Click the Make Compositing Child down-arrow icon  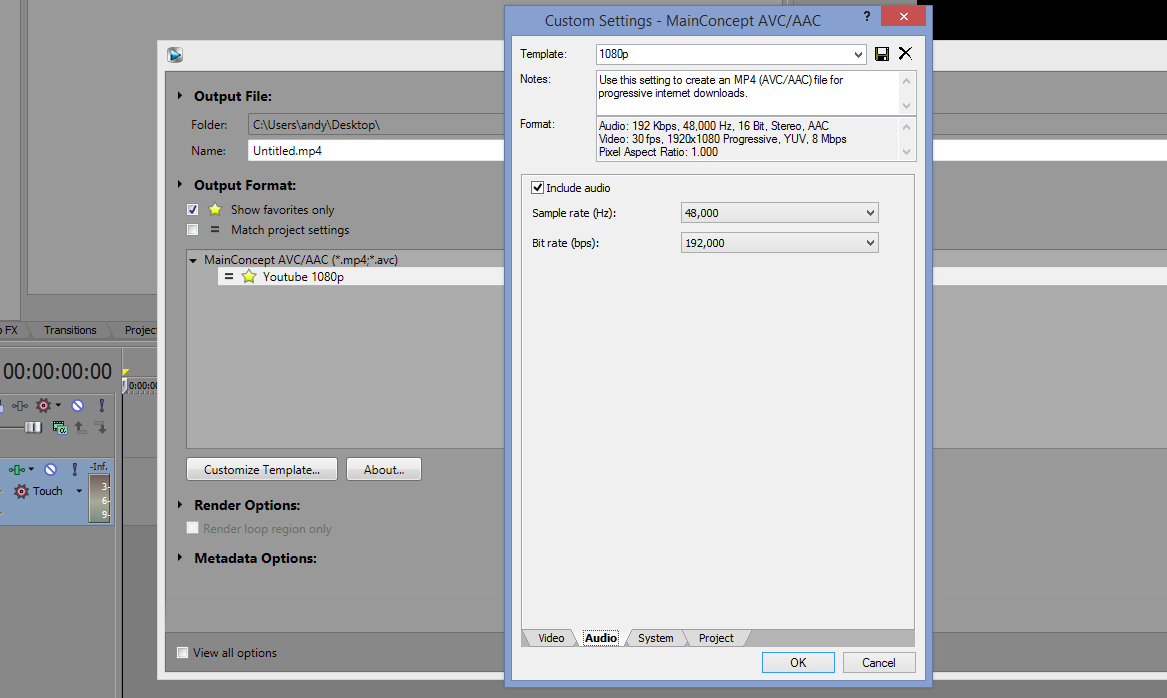click(100, 427)
